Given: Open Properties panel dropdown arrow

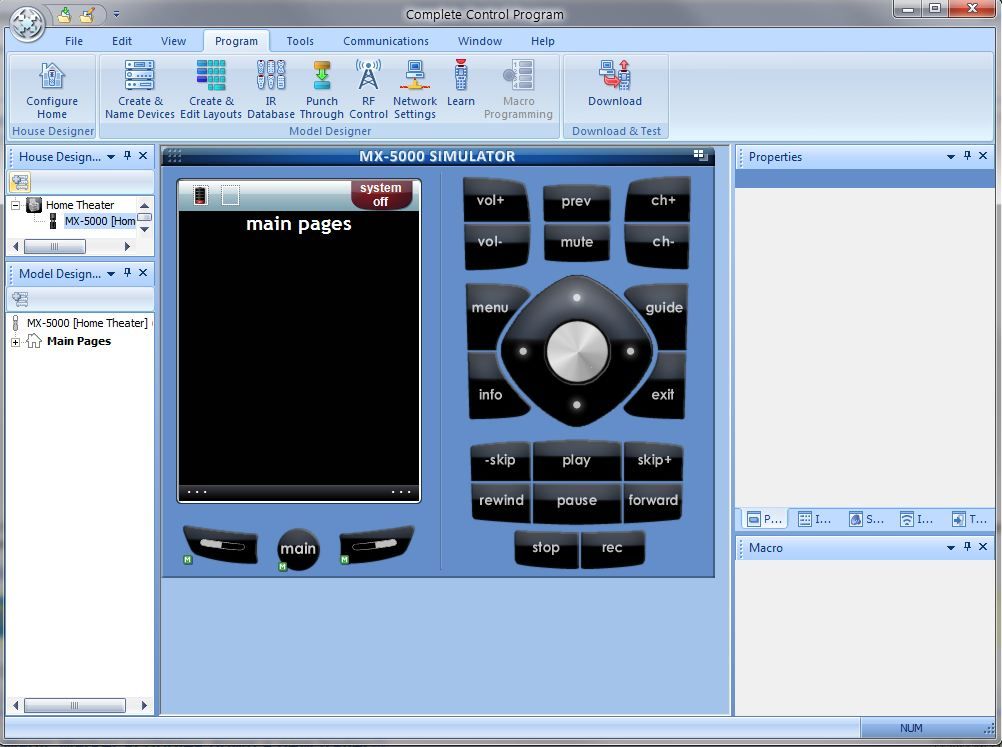Looking at the screenshot, I should 951,157.
